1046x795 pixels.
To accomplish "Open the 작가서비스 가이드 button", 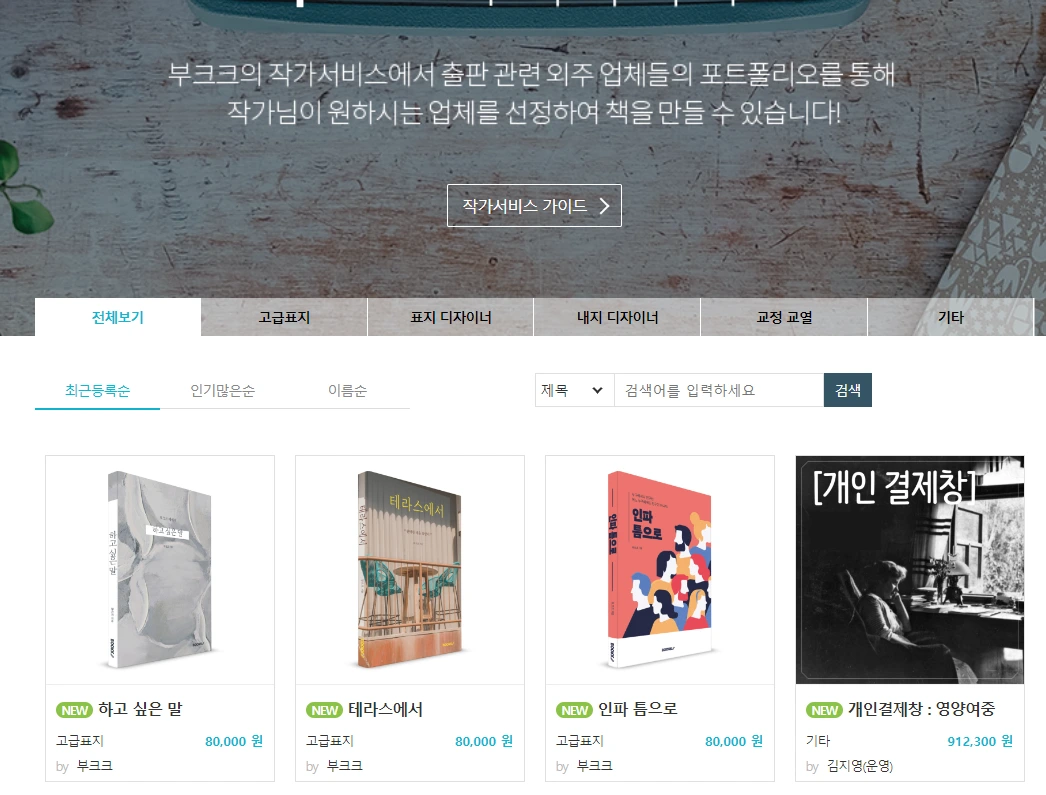I will pos(534,205).
